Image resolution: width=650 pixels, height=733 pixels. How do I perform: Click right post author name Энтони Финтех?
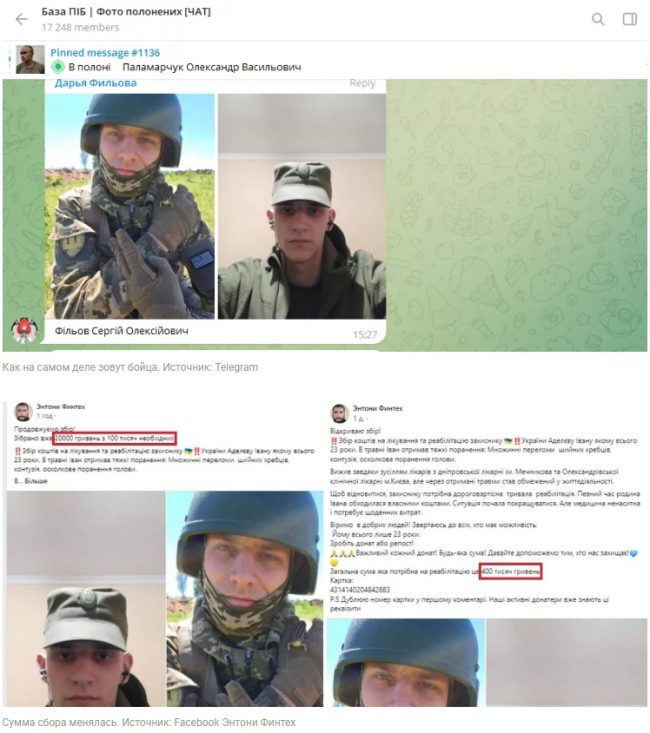point(377,408)
